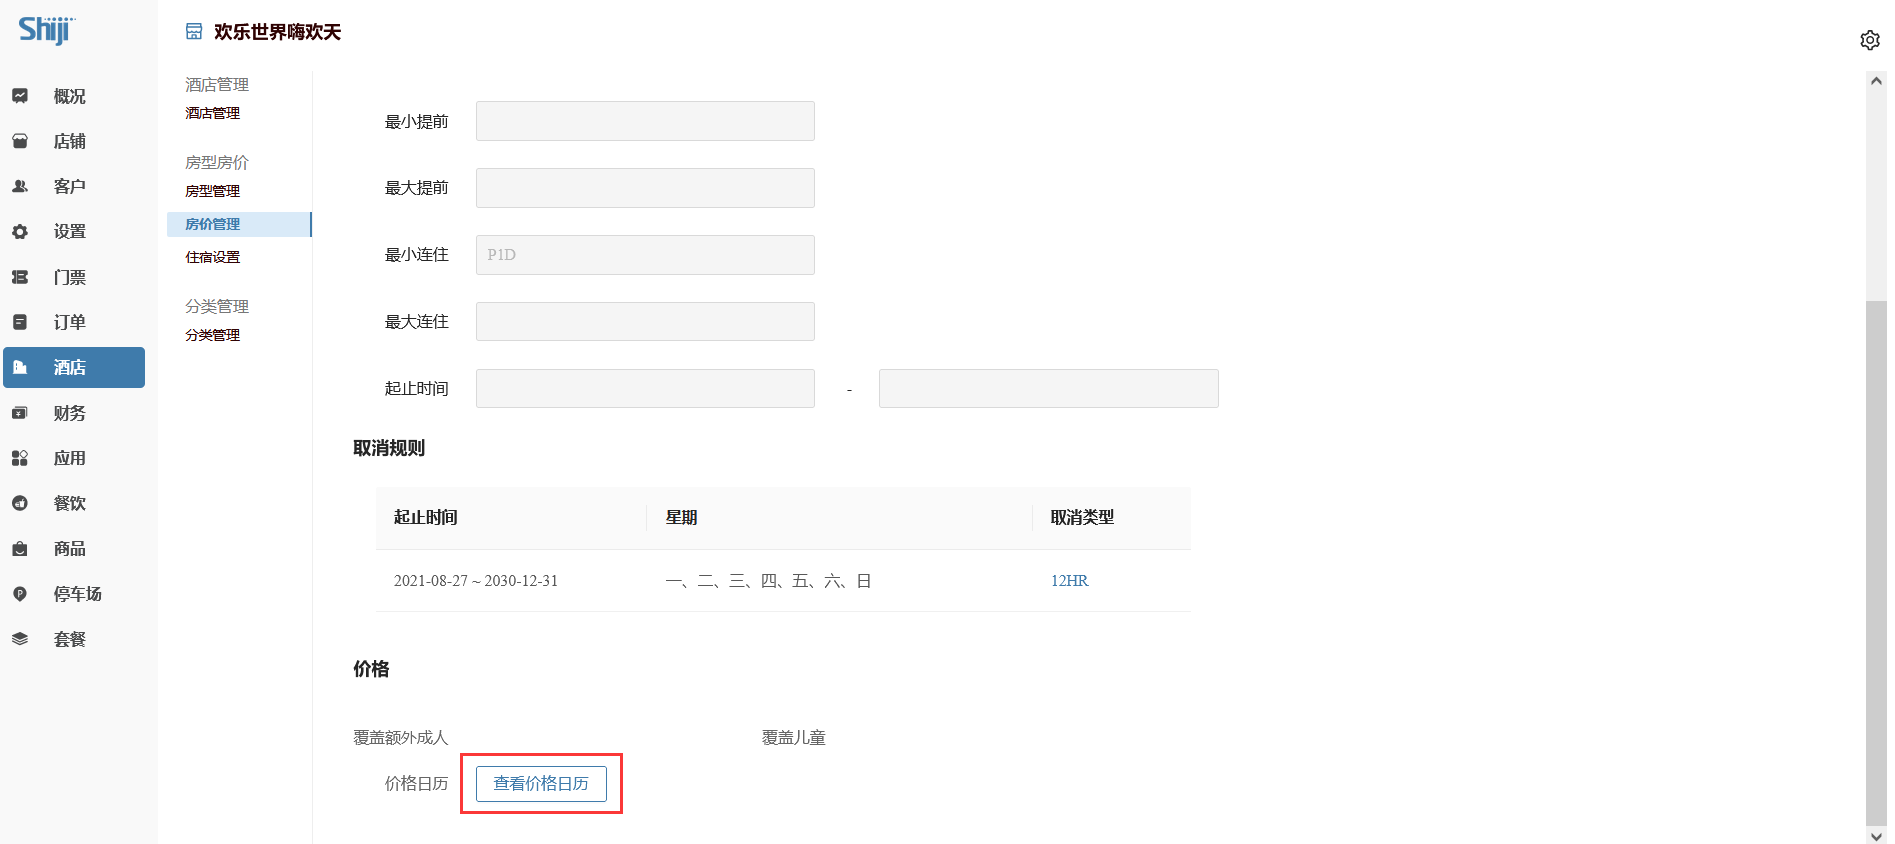Open the 概况 overview icon in sidebar
Screen dimensions: 1895x844
pyautogui.click(x=20, y=96)
